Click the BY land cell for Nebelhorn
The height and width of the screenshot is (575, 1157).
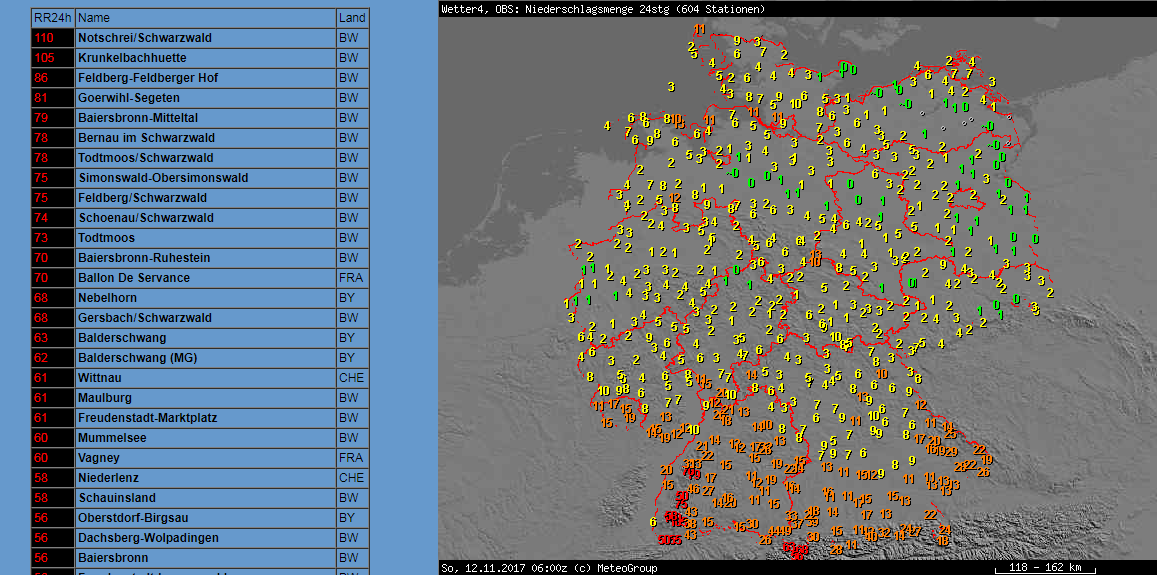353,297
